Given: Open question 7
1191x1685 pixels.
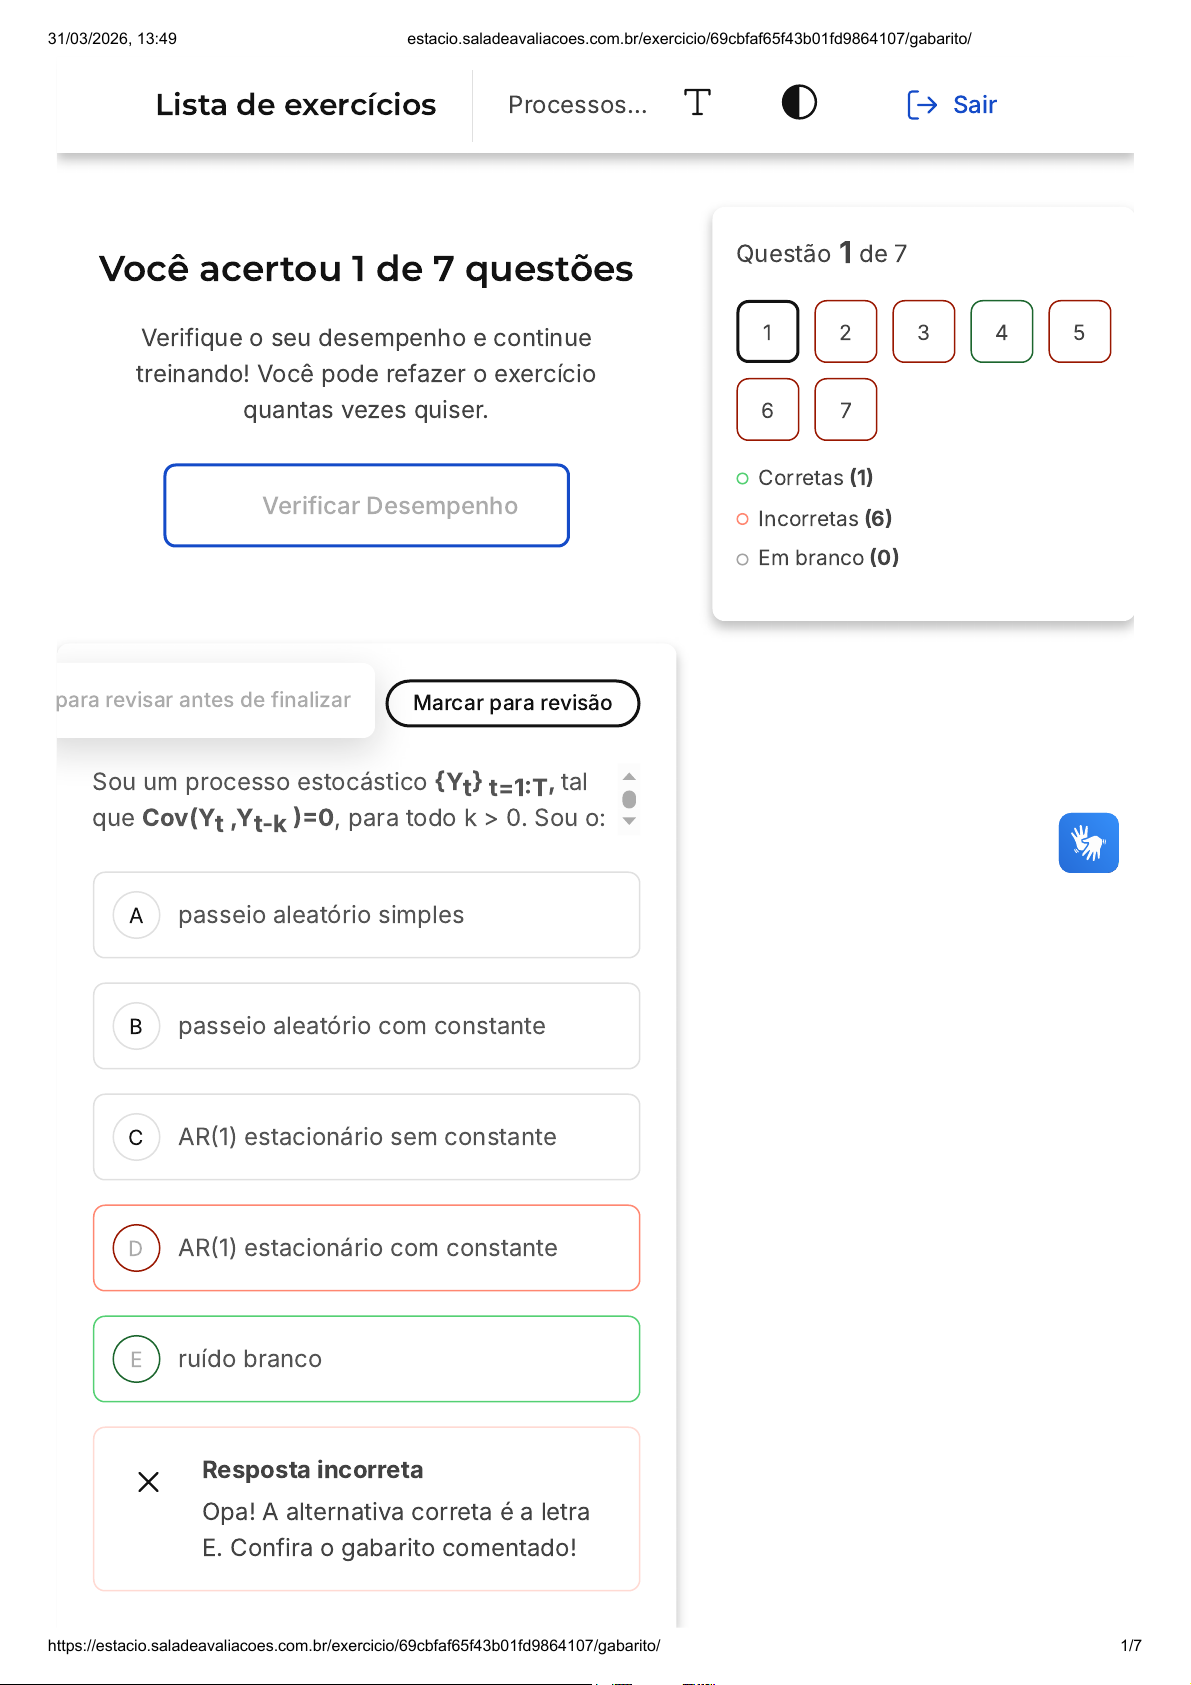Looking at the screenshot, I should 845,410.
